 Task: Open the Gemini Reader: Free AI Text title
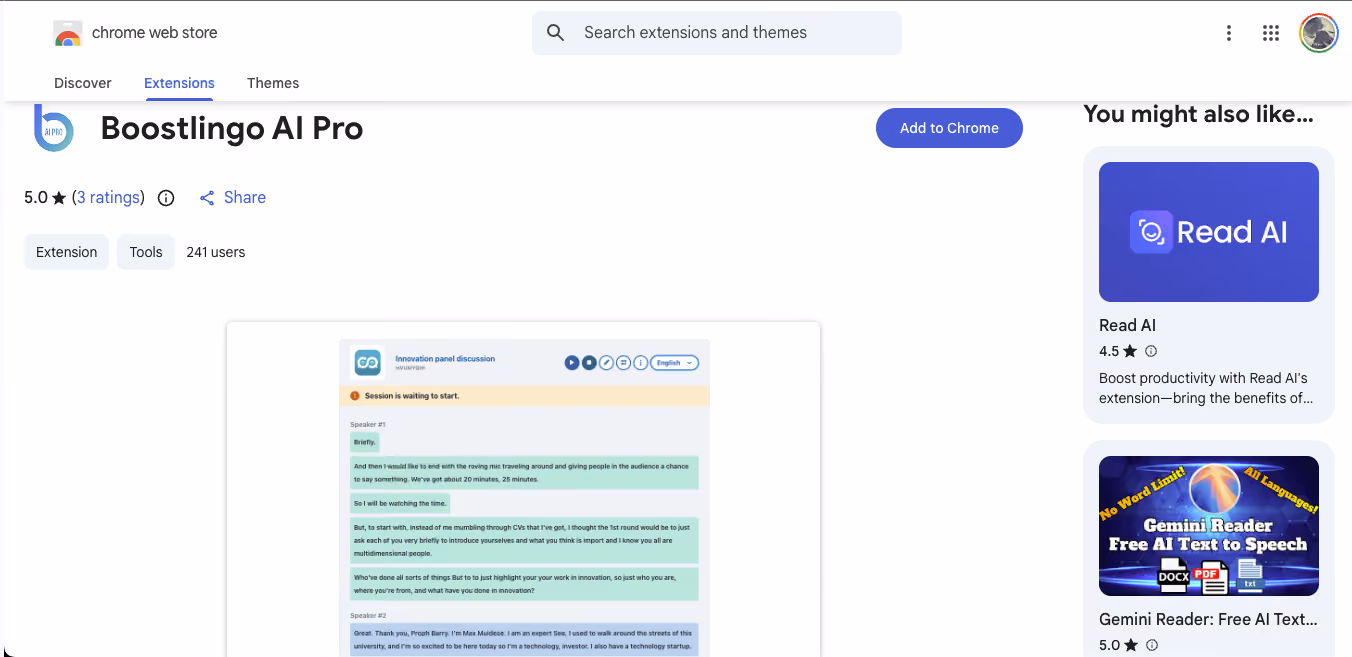(x=1208, y=619)
